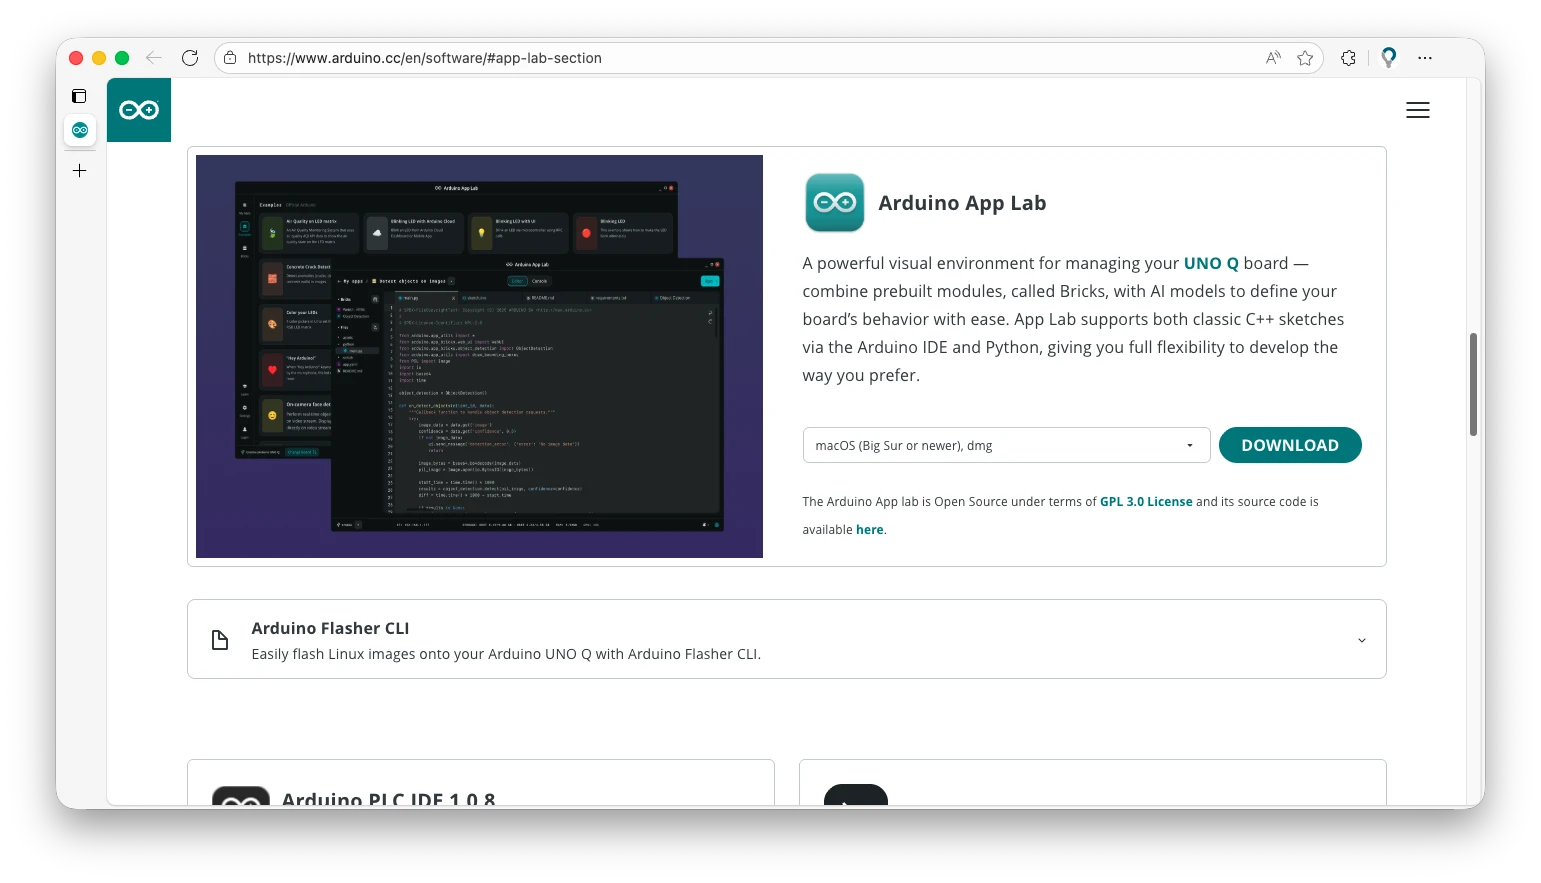Click the browser back arrow
This screenshot has width=1541, height=883.
(x=154, y=58)
